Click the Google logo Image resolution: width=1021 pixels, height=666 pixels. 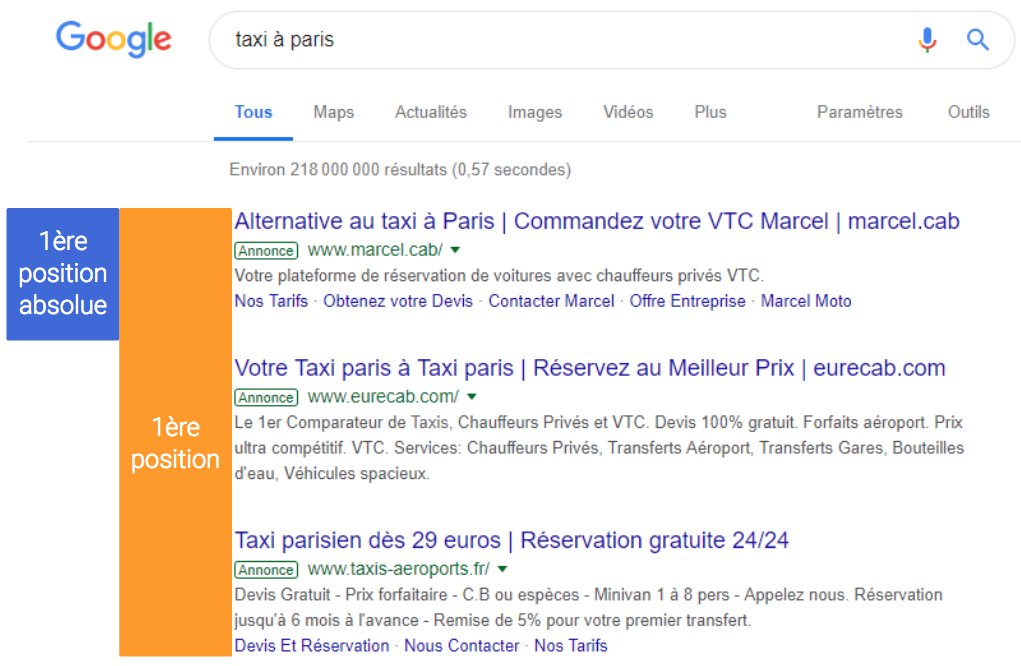114,39
